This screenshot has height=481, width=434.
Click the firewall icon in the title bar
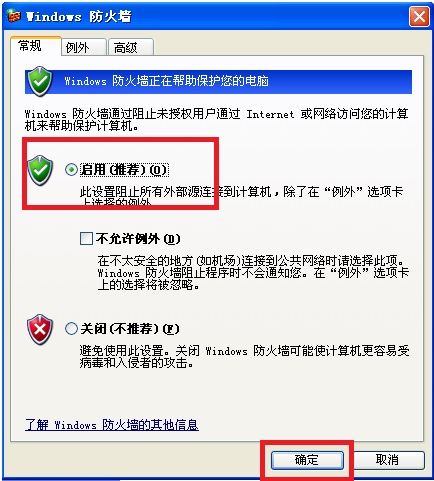[14, 16]
